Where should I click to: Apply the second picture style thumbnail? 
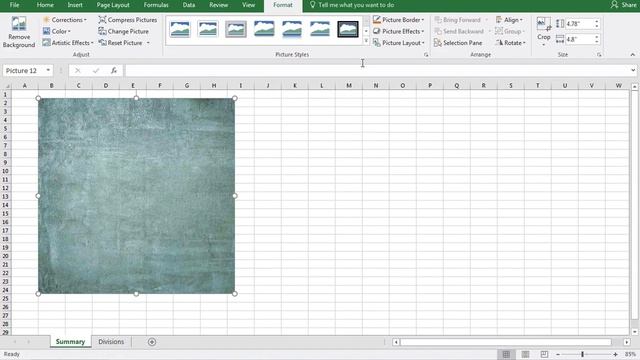click(208, 29)
